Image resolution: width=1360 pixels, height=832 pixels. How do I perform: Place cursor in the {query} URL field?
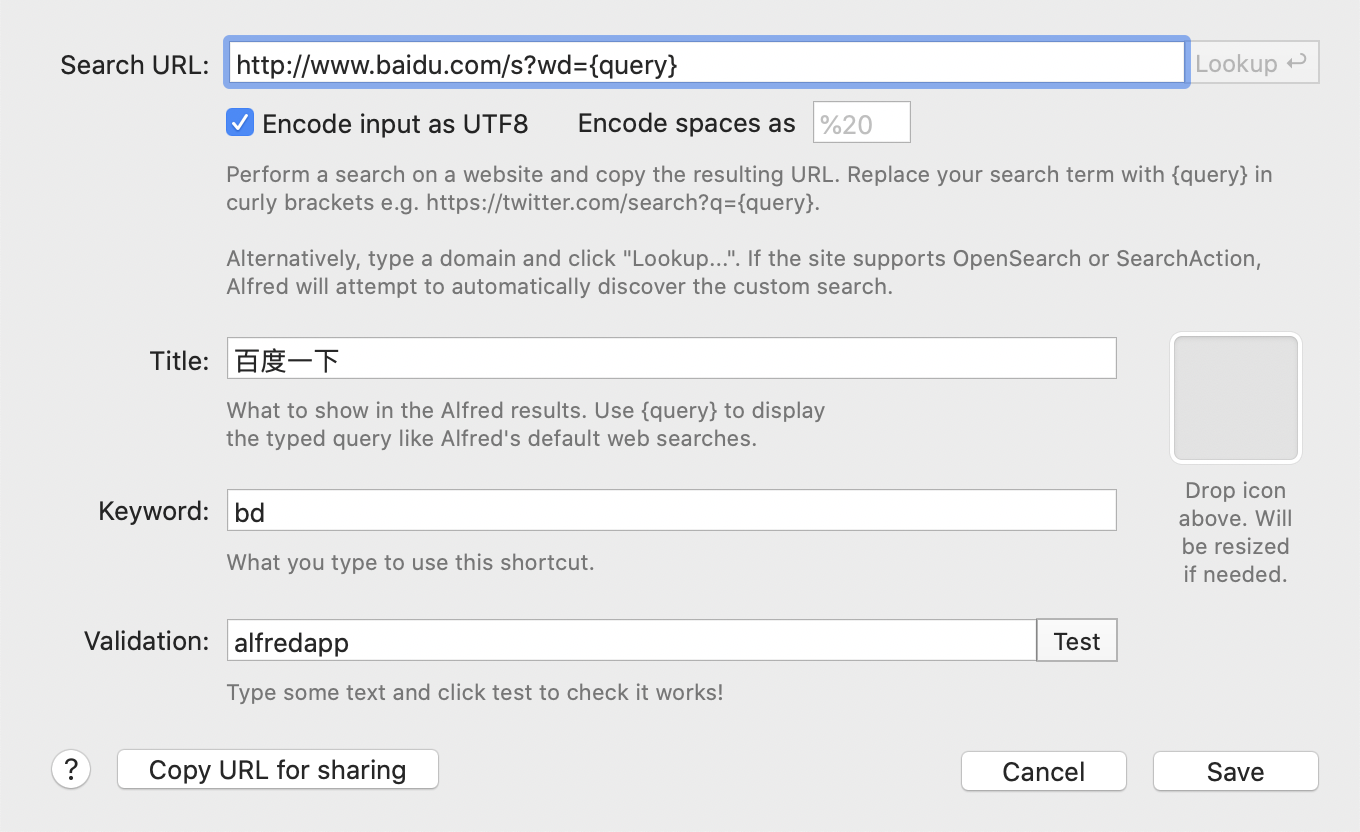[x=706, y=62]
